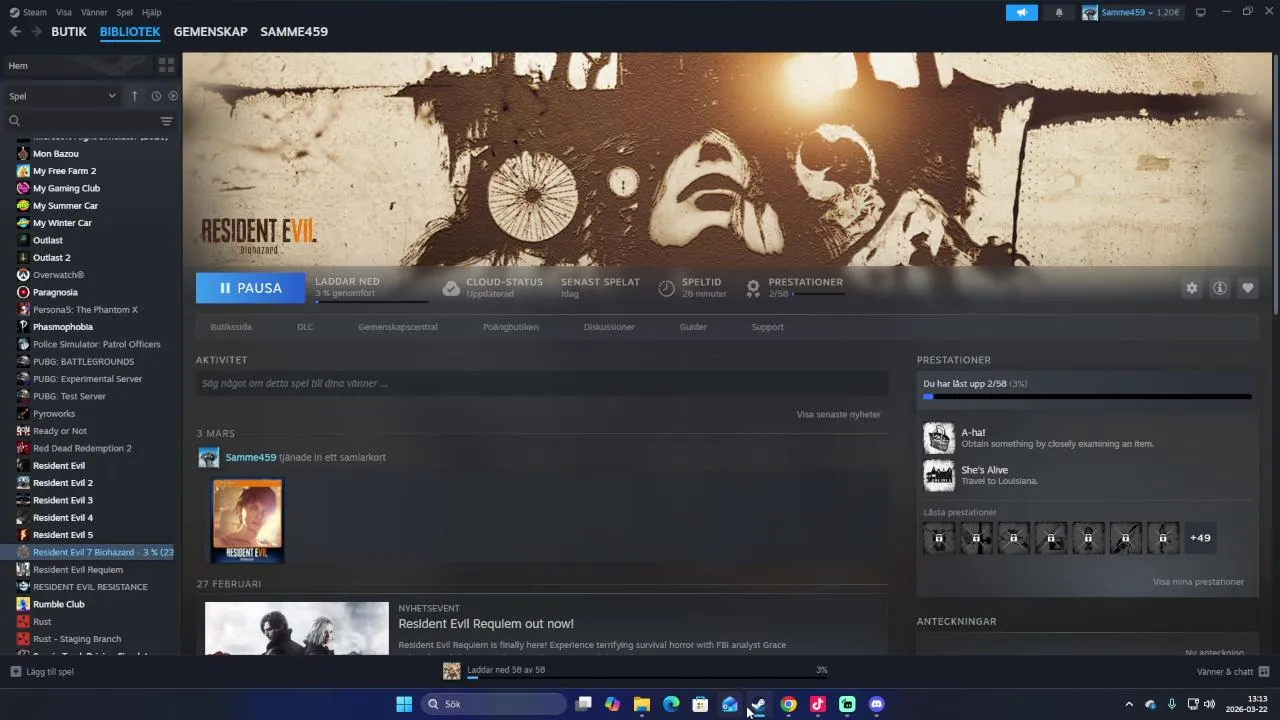Click Visa mina prestationer

click(1198, 582)
